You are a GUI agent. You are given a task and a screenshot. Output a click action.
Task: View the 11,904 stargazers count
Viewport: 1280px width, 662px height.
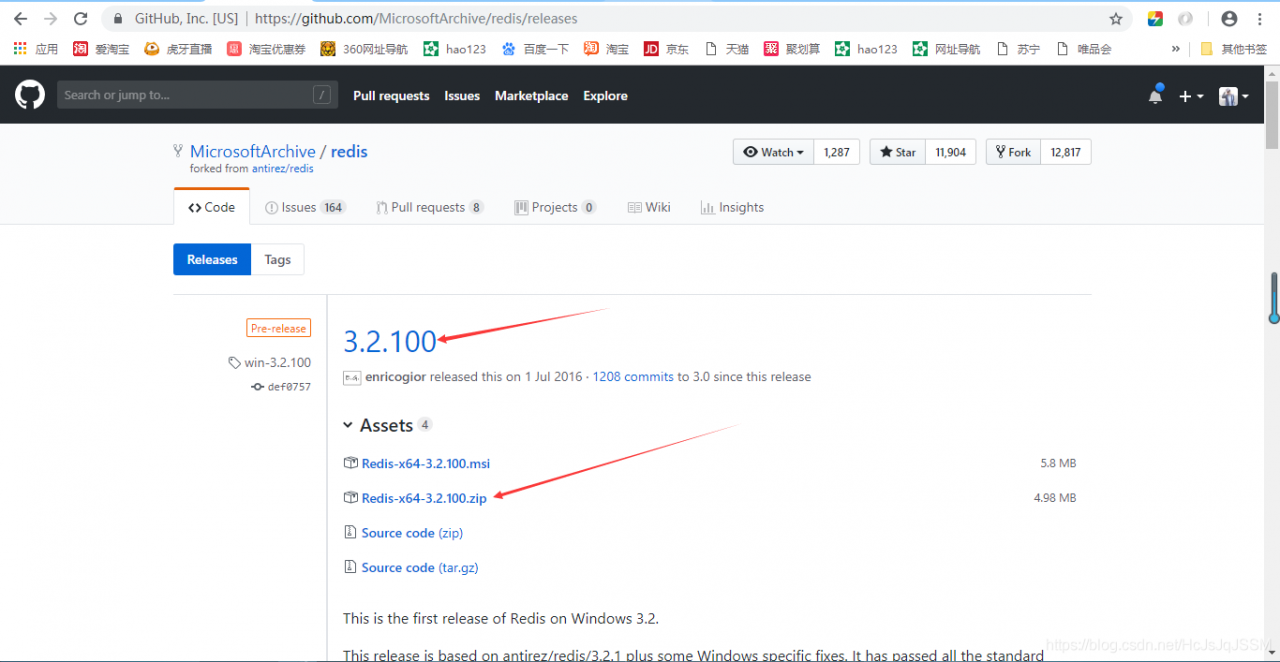pos(951,152)
